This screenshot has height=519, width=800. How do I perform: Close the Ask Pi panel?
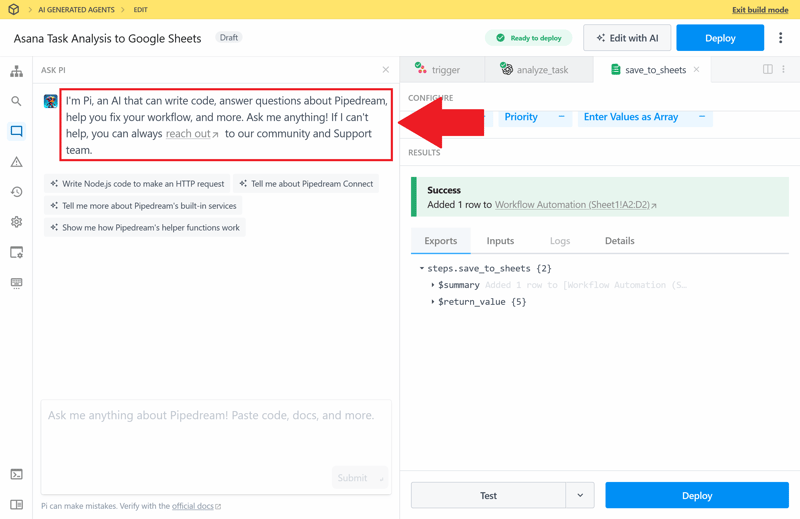tap(386, 69)
